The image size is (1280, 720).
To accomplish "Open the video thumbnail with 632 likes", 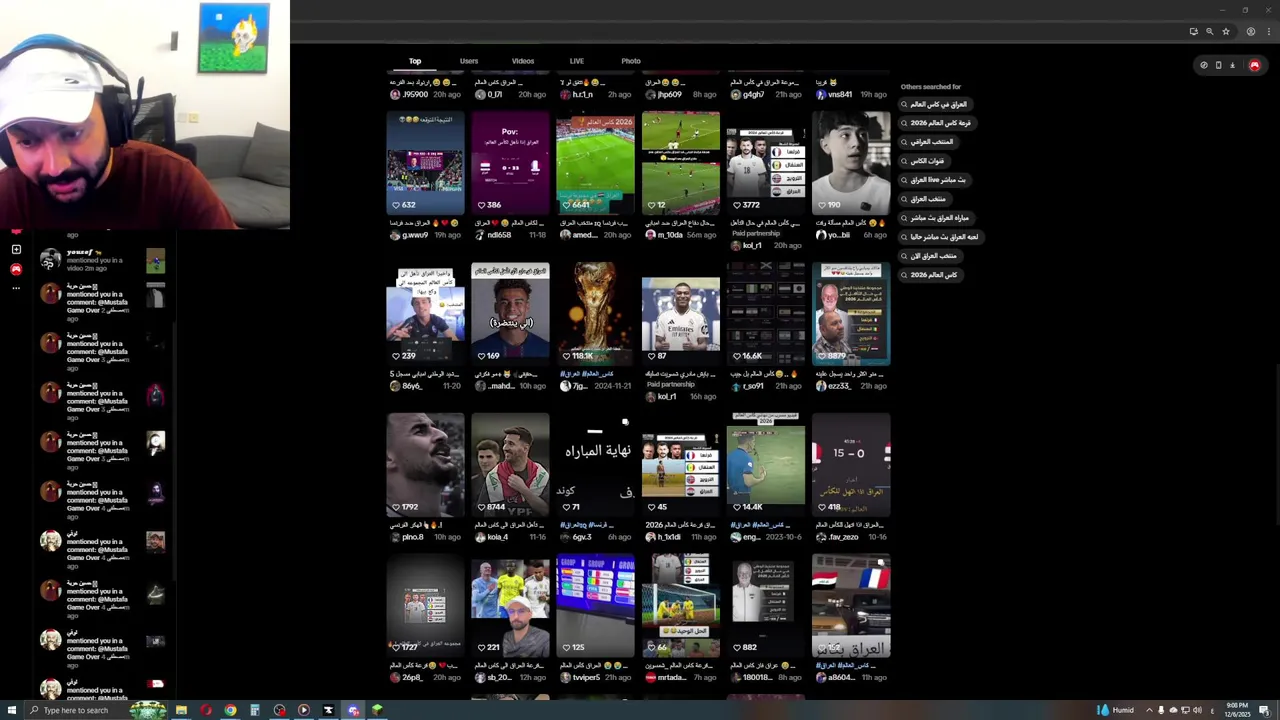I will [x=425, y=162].
